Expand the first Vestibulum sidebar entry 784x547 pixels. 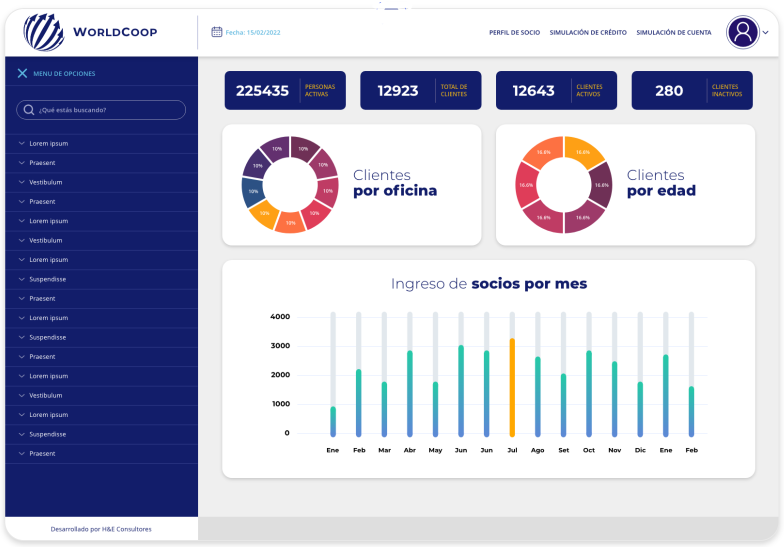click(45, 182)
